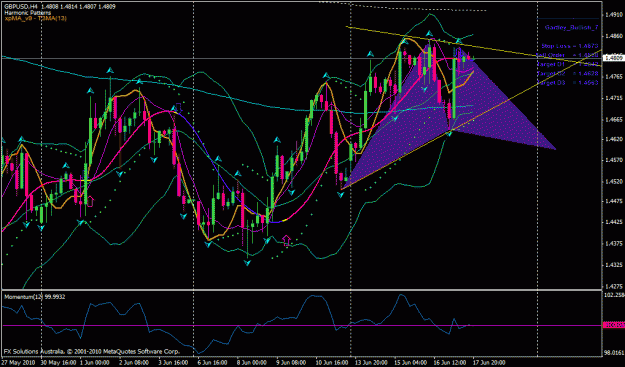Click the 2 Jun 08:00 time label

pyautogui.click(x=134, y=363)
